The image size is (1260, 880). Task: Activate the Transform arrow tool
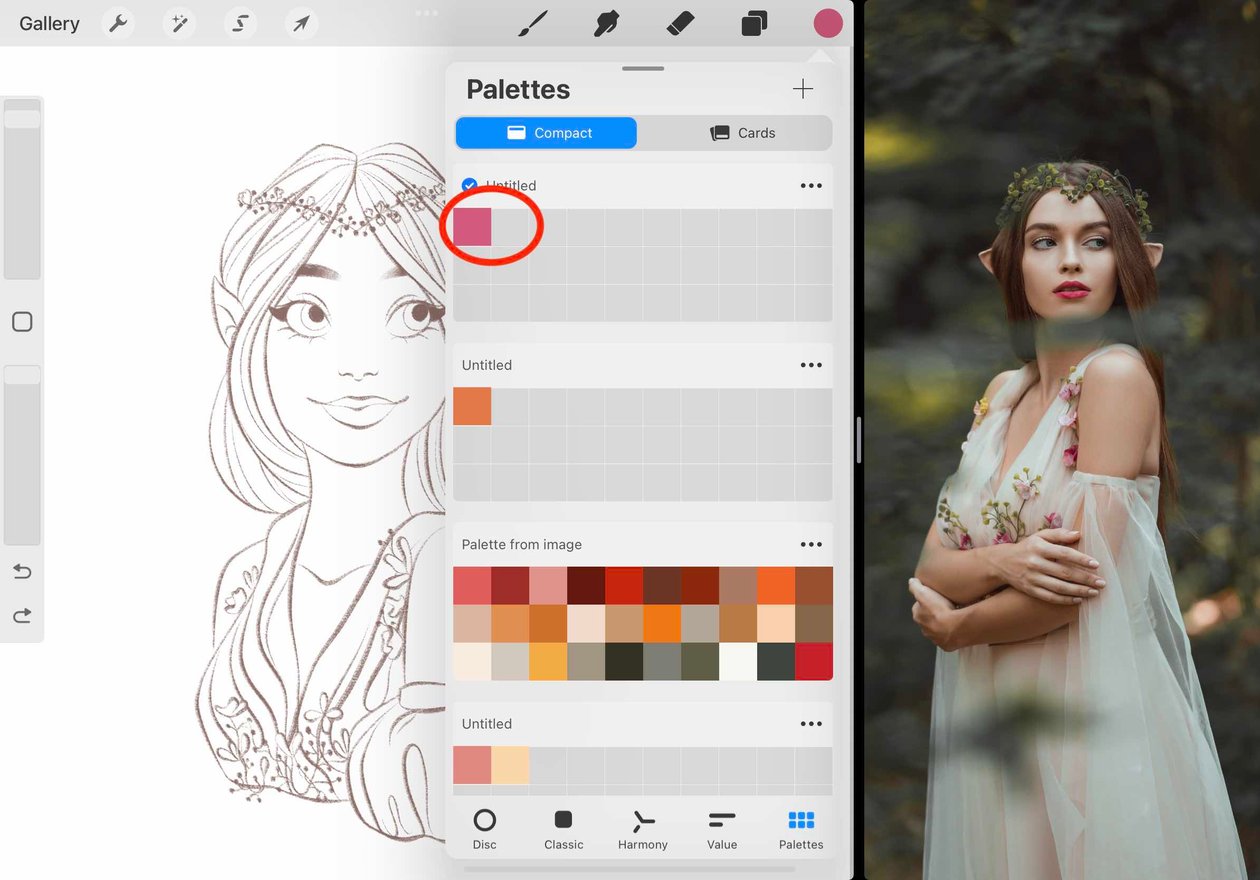pyautogui.click(x=301, y=23)
